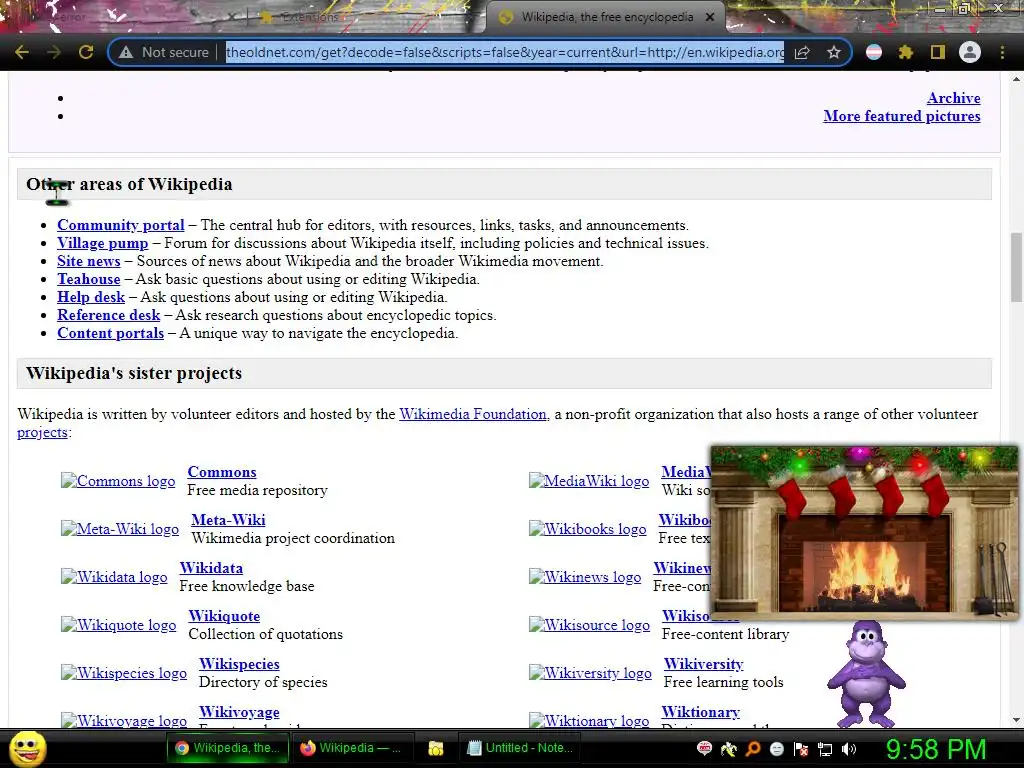Follow the Wikimedia Foundation link

tap(473, 414)
